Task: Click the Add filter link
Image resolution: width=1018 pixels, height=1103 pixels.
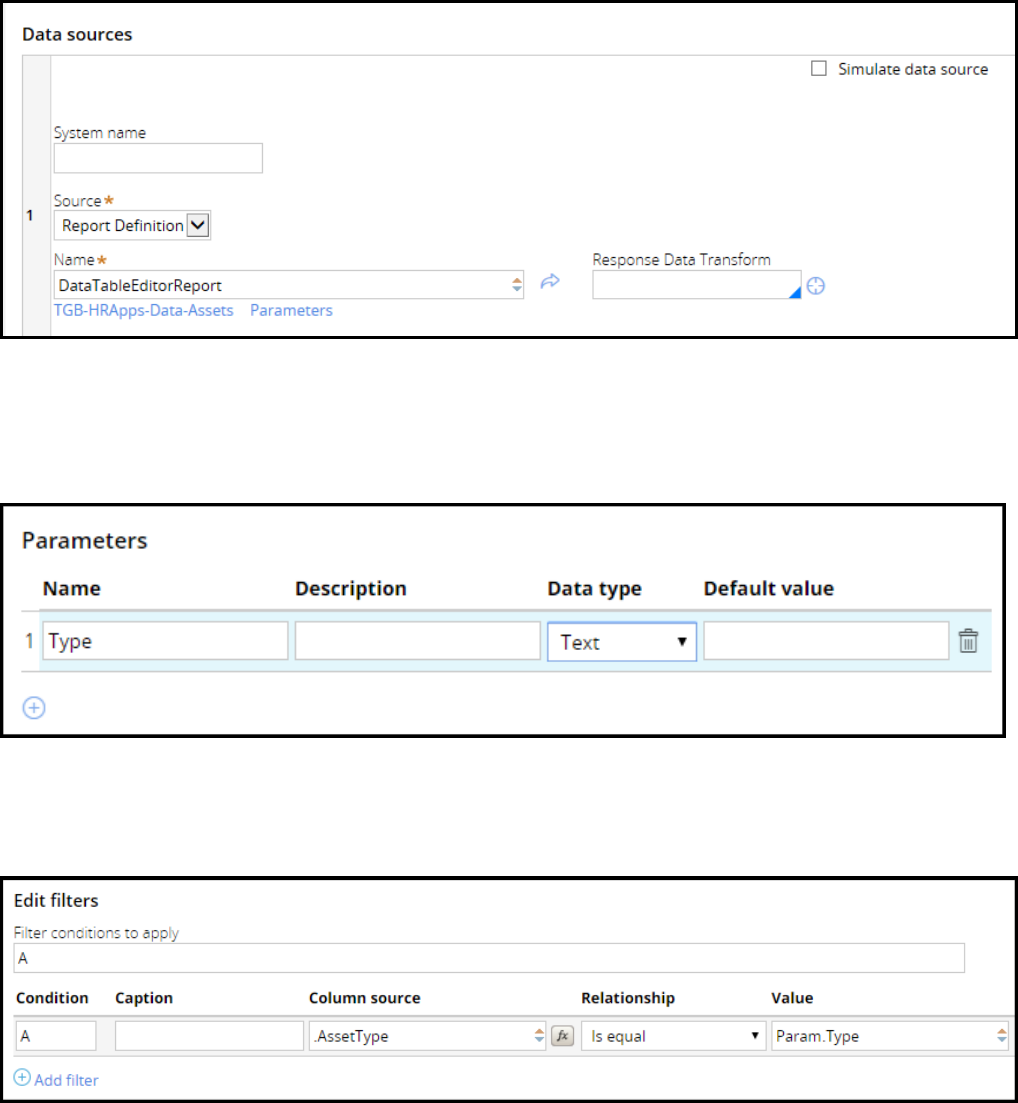Action: (66, 1080)
